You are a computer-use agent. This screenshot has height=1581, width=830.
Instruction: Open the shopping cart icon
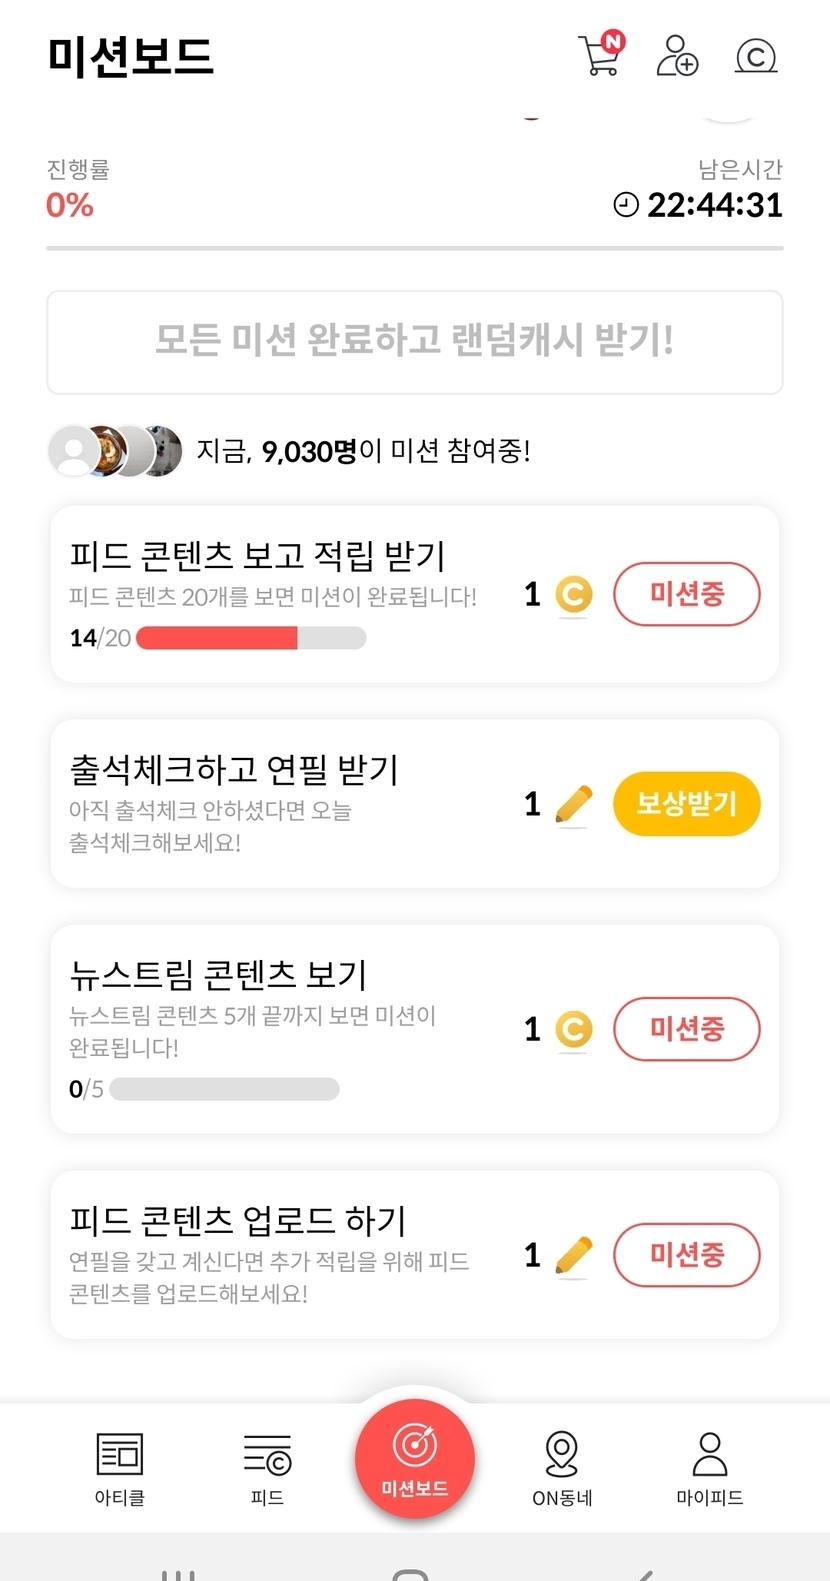click(600, 55)
